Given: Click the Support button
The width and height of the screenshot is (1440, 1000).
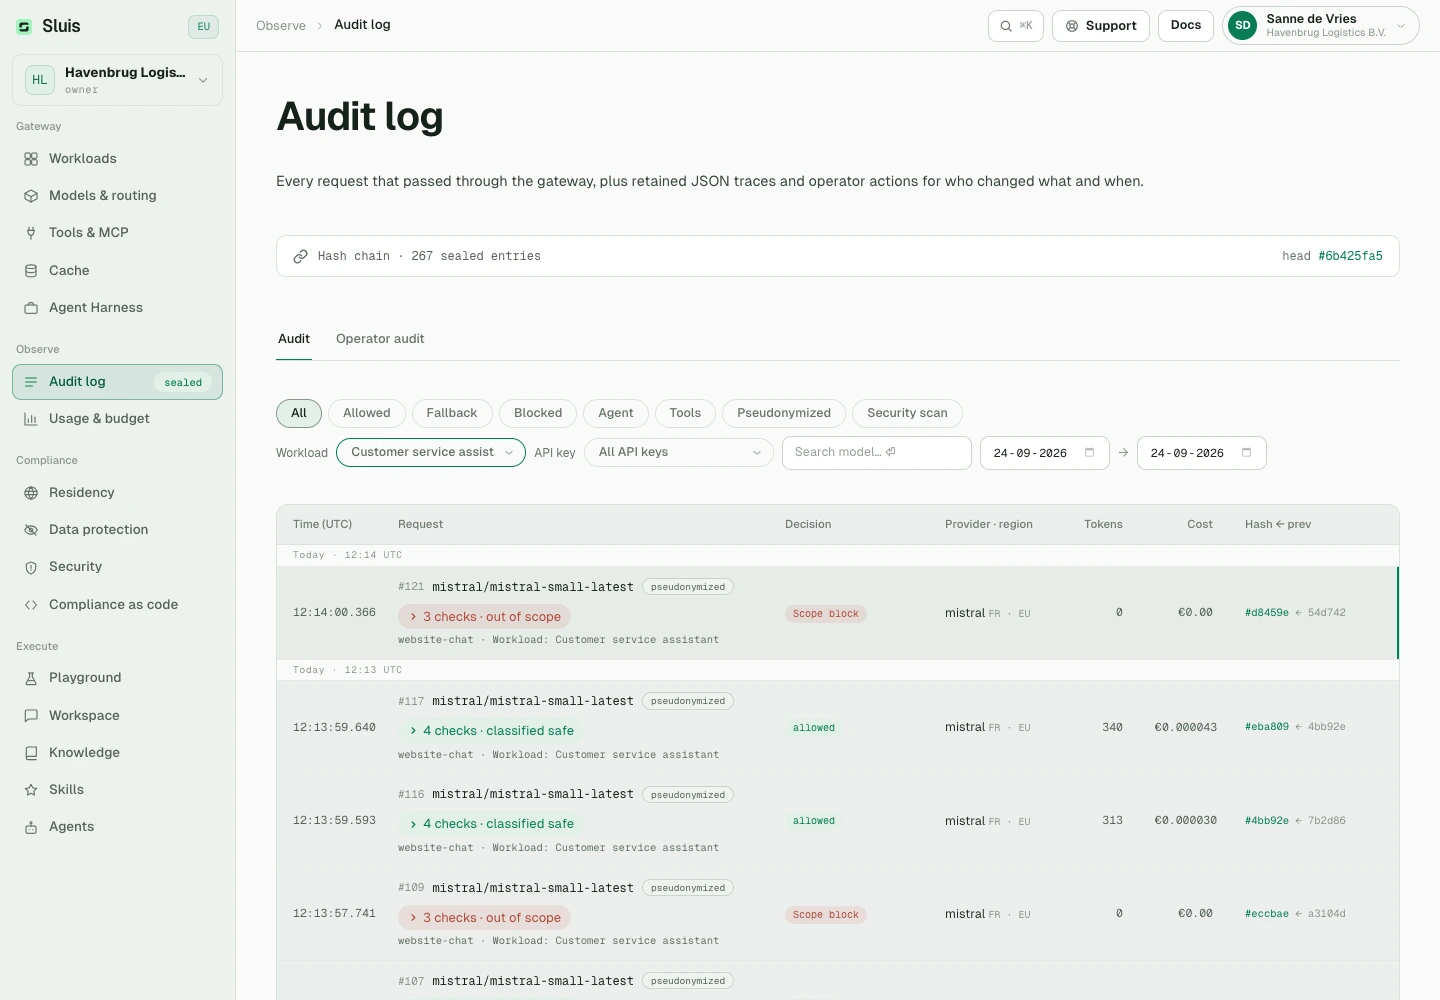Looking at the screenshot, I should tap(1101, 26).
